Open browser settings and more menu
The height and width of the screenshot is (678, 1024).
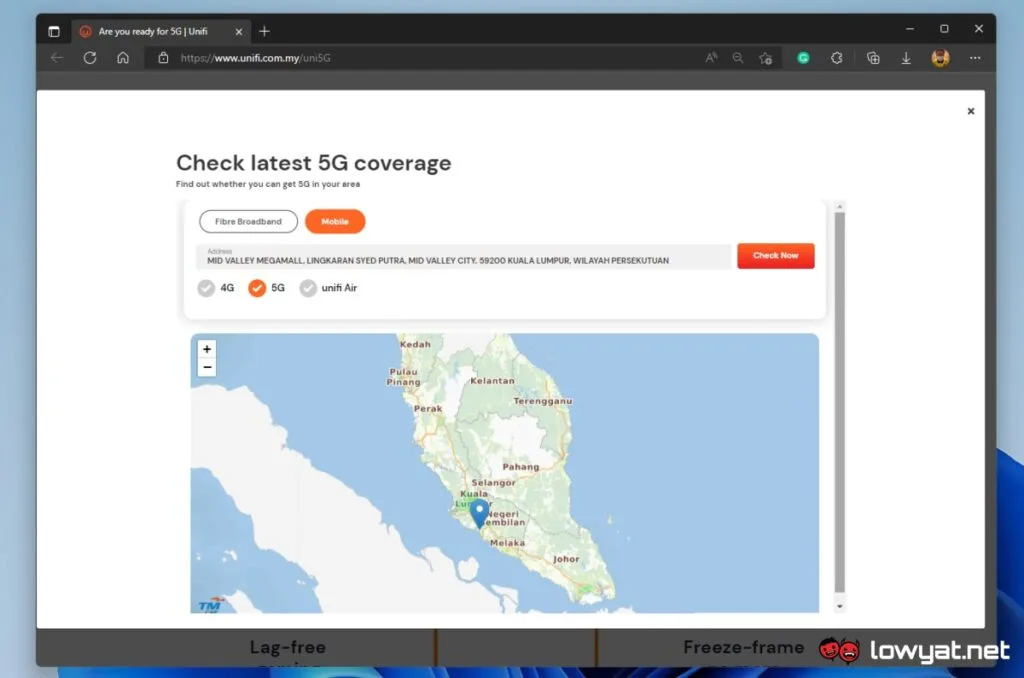(x=975, y=58)
